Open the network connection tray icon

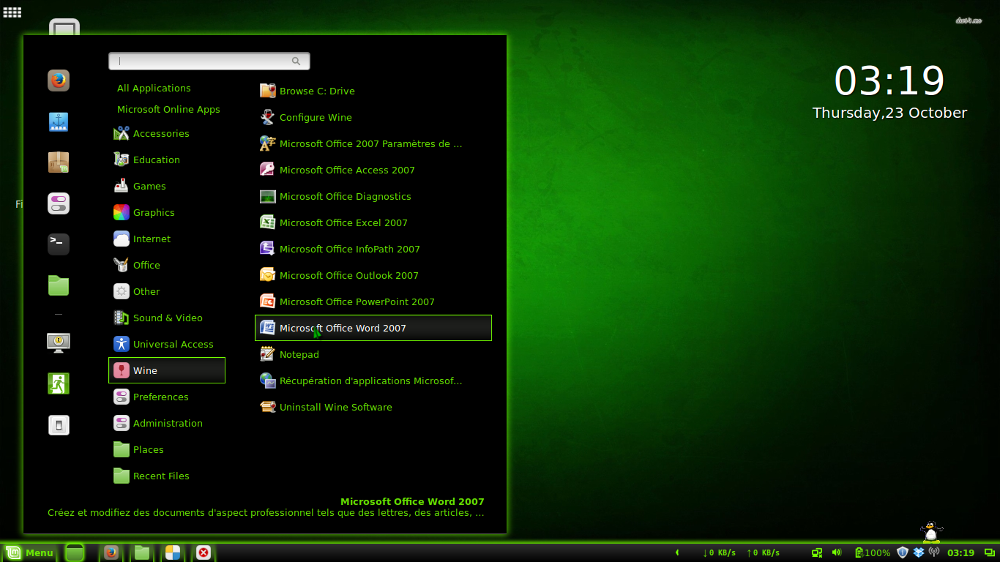click(x=817, y=552)
